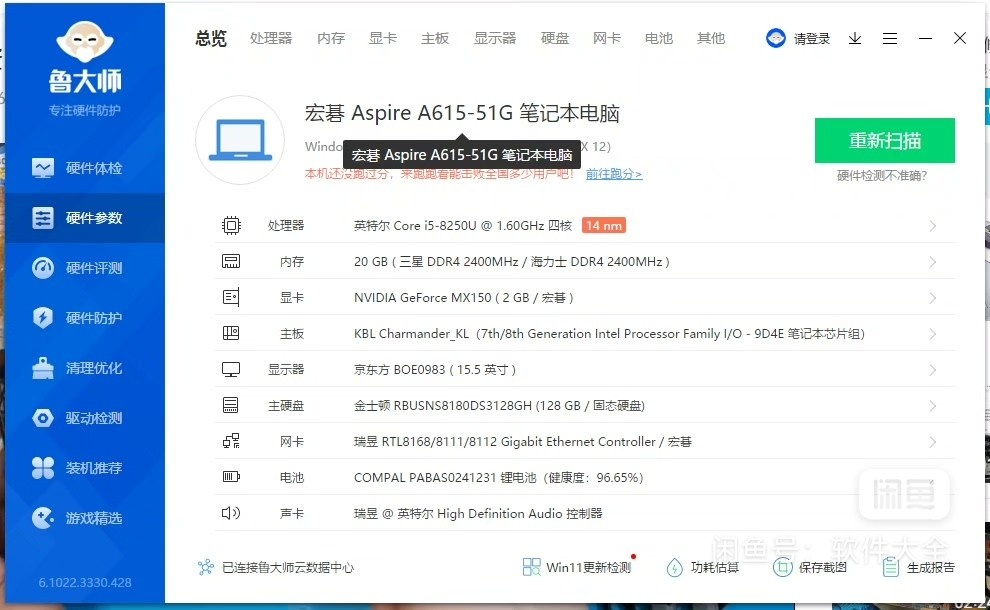This screenshot has width=990, height=610.
Task: Click the laptop computer thumbnail
Action: pyautogui.click(x=240, y=140)
